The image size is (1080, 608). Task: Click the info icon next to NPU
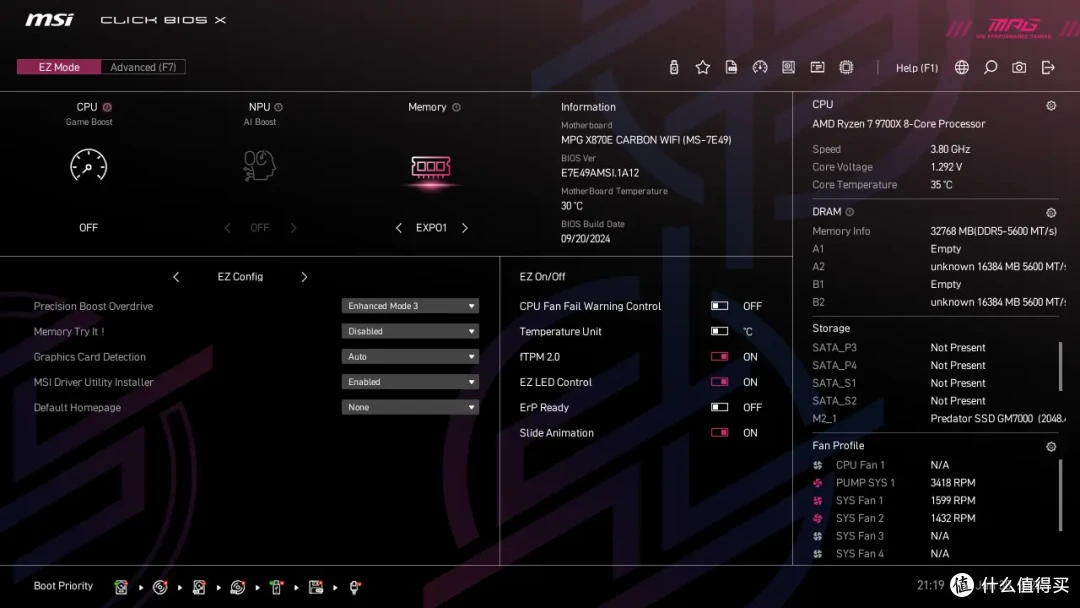pos(278,107)
